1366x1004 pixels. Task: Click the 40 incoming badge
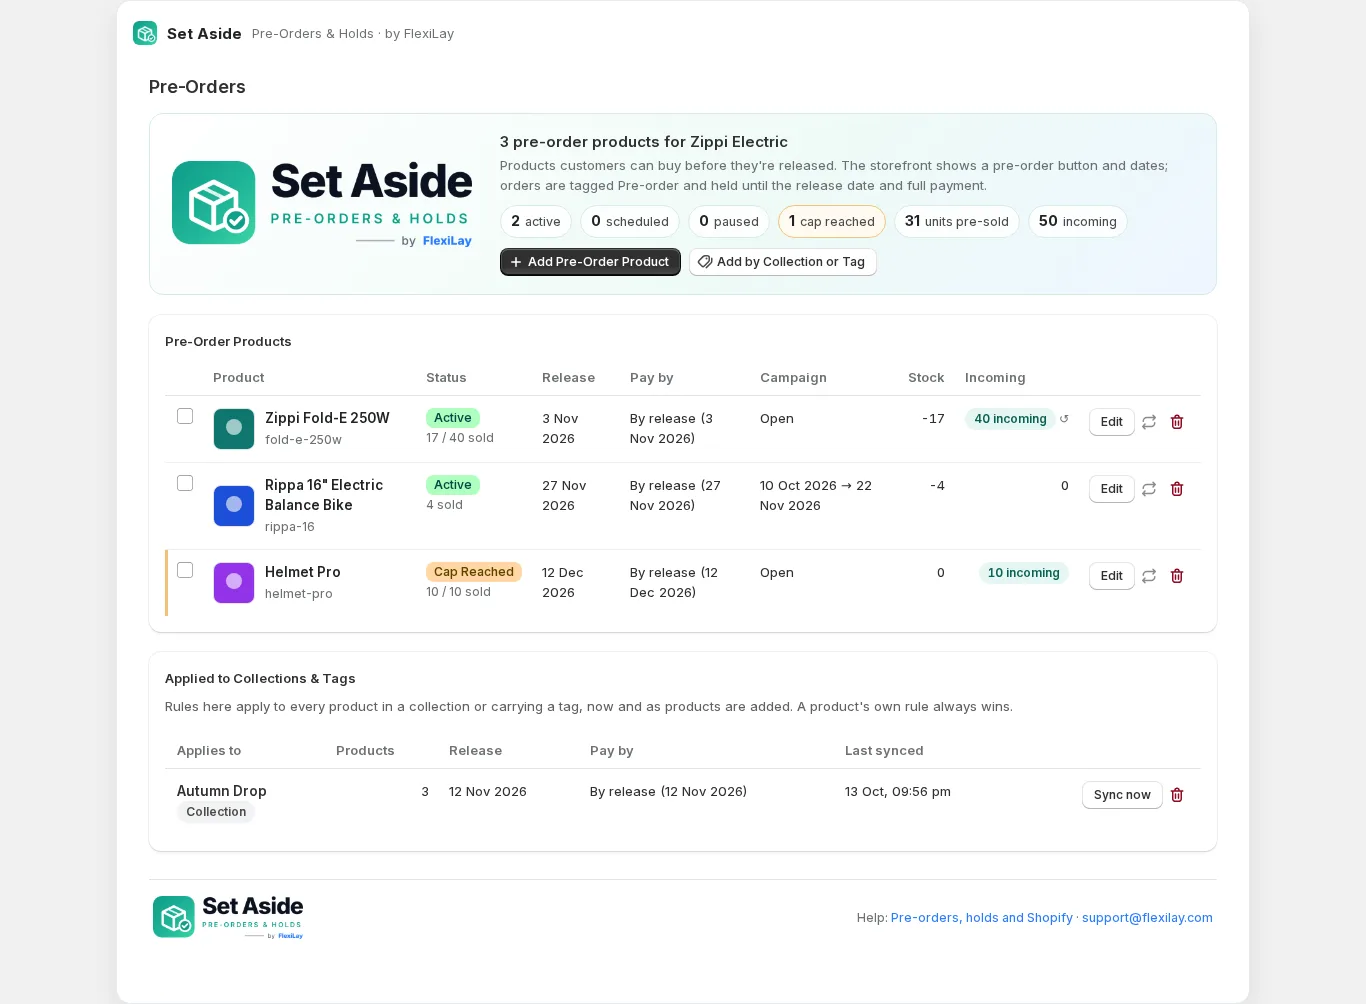pos(1010,419)
